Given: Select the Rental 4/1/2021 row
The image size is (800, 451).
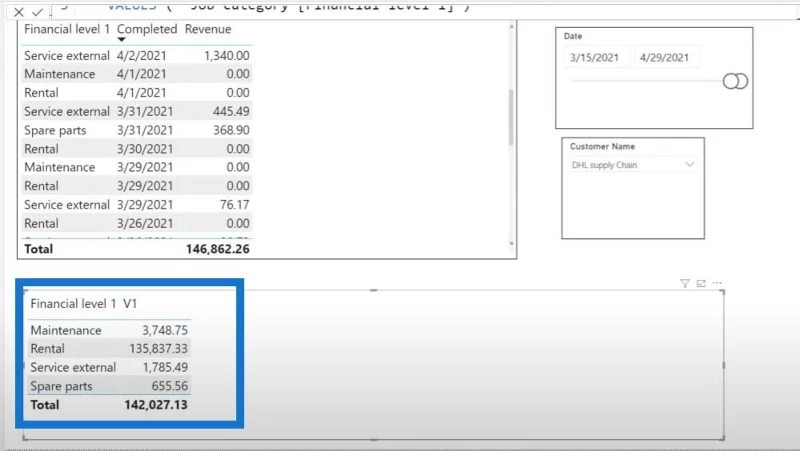Looking at the screenshot, I should [137, 93].
